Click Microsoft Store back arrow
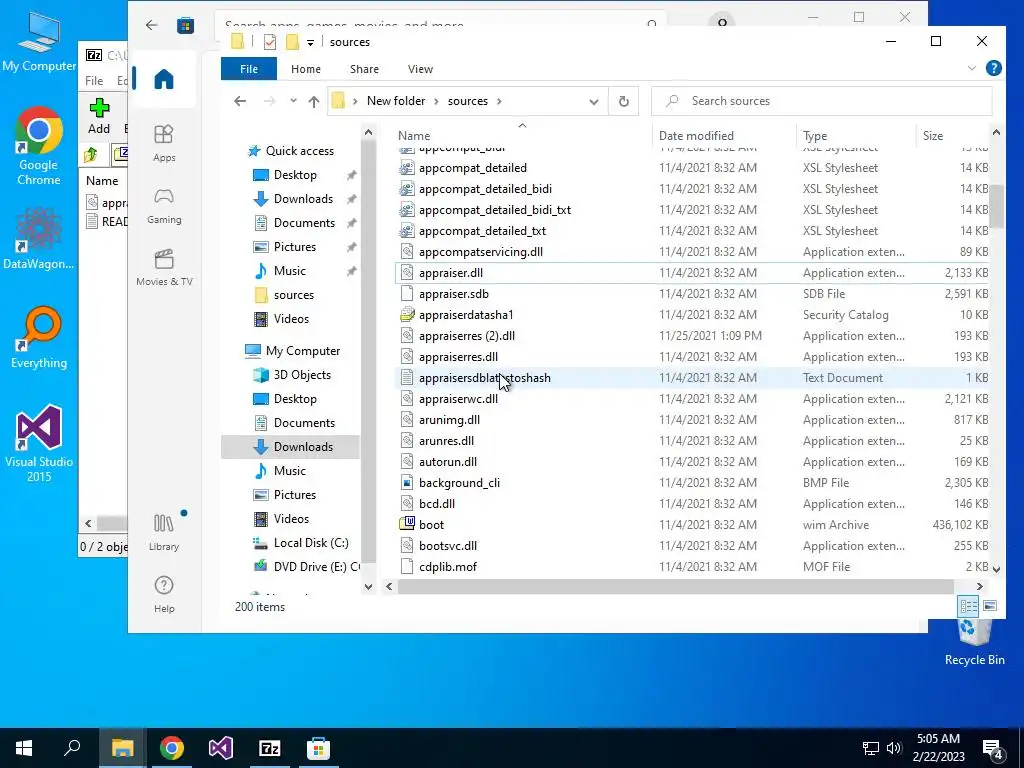Image resolution: width=1024 pixels, height=768 pixels. pos(152,25)
